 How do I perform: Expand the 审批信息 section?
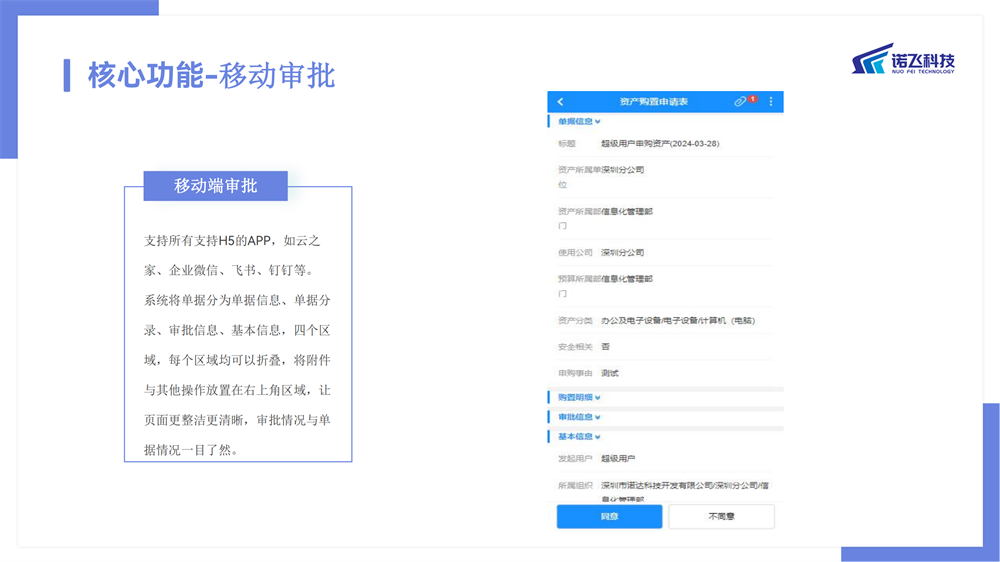point(579,417)
